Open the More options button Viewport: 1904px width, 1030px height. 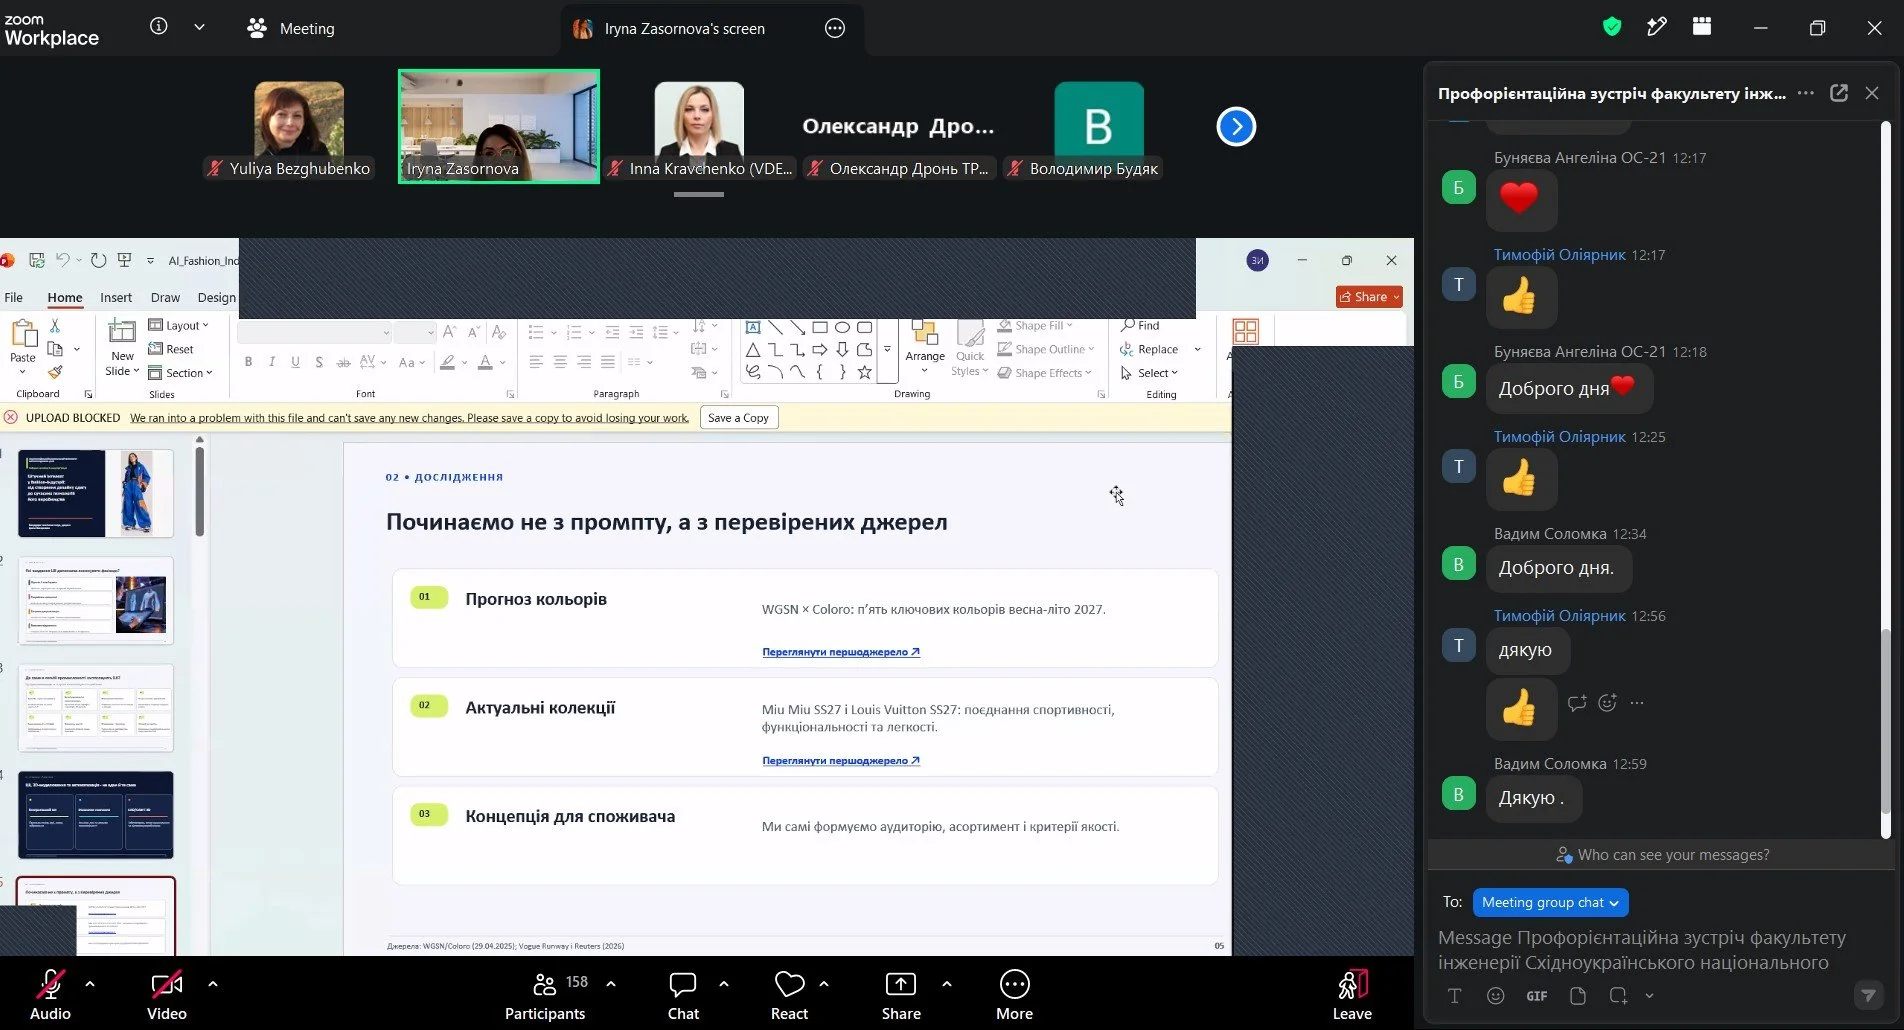coord(1014,995)
